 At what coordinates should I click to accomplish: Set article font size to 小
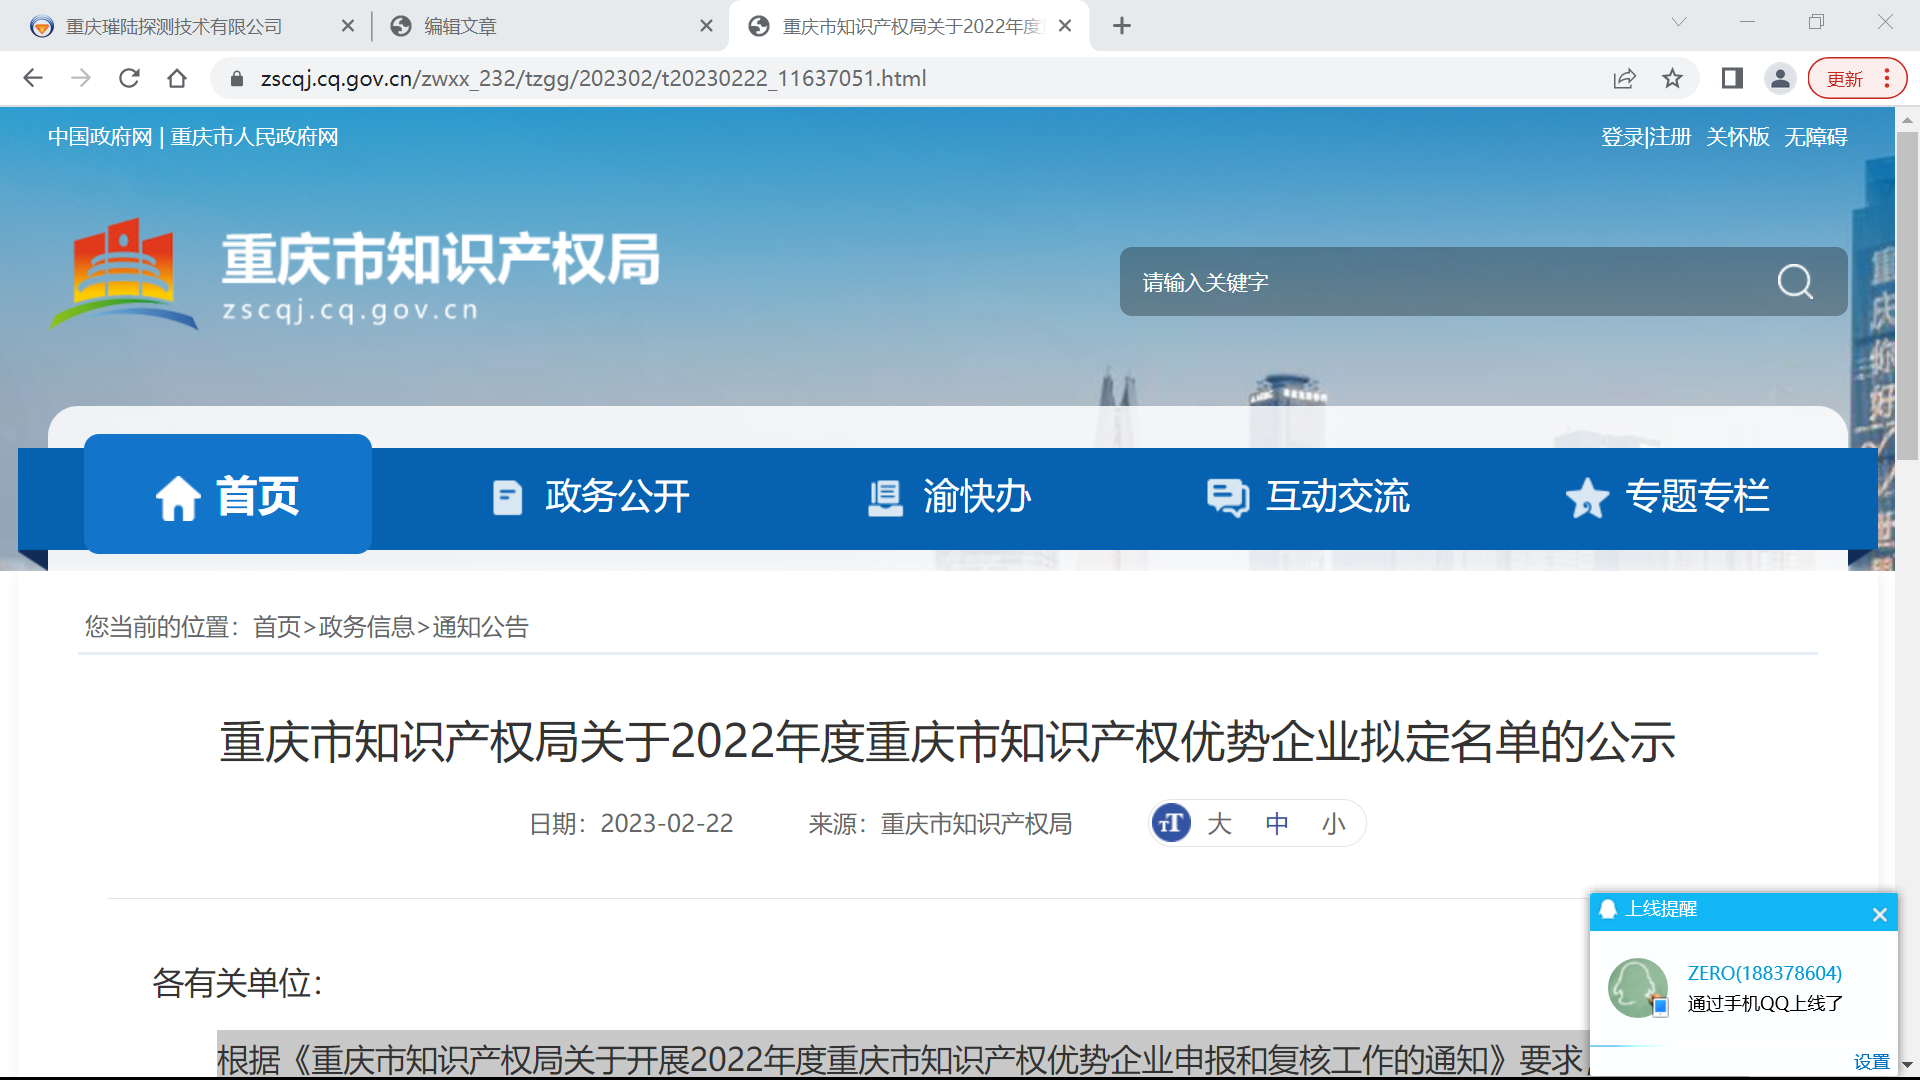pyautogui.click(x=1333, y=823)
